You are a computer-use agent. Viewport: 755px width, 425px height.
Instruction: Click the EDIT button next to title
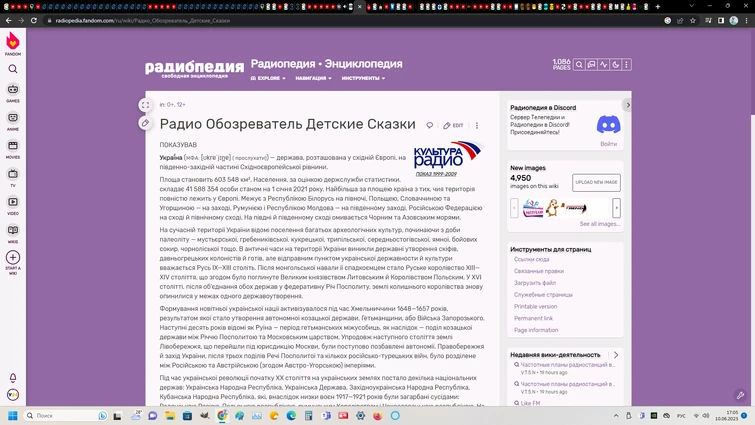tap(454, 125)
